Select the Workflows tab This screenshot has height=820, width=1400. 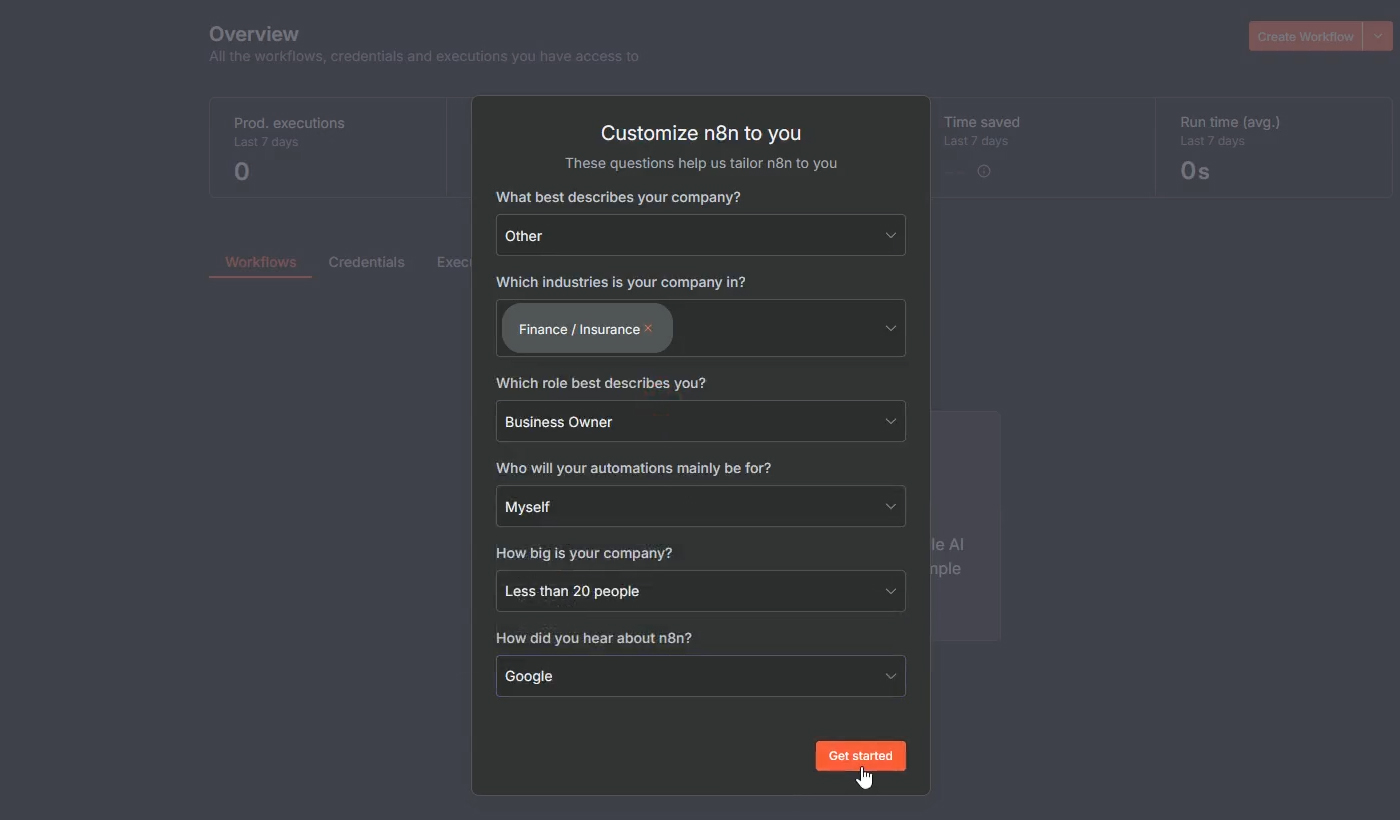(x=260, y=261)
